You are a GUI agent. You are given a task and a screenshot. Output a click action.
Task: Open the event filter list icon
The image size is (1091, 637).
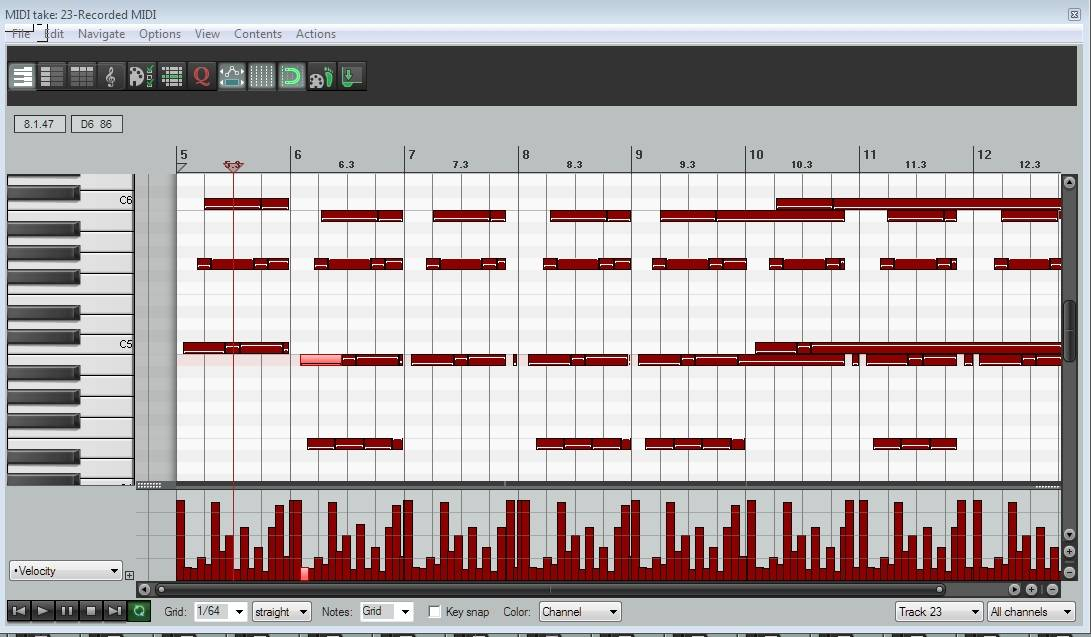pyautogui.click(x=172, y=76)
